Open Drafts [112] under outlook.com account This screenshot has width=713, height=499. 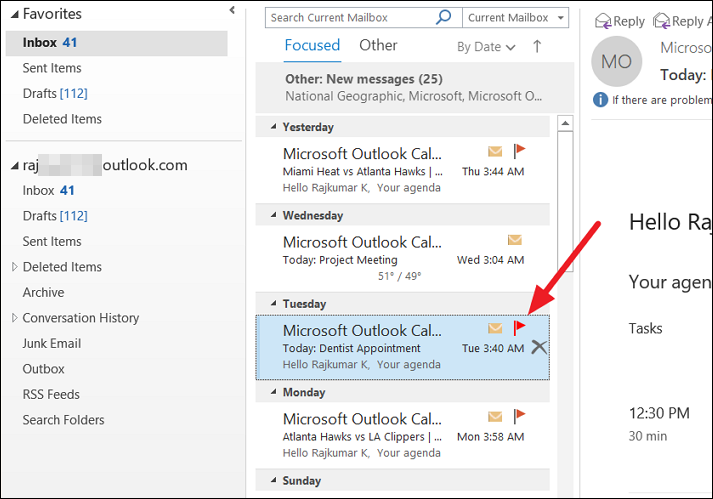[55, 216]
